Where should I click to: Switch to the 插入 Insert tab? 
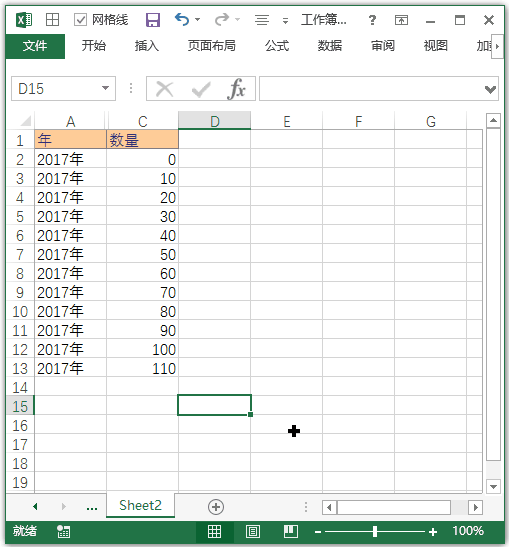coord(147,46)
